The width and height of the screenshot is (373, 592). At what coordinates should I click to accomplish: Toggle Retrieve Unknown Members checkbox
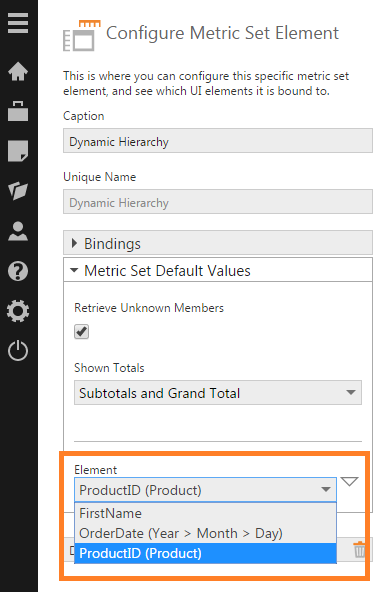(81, 332)
